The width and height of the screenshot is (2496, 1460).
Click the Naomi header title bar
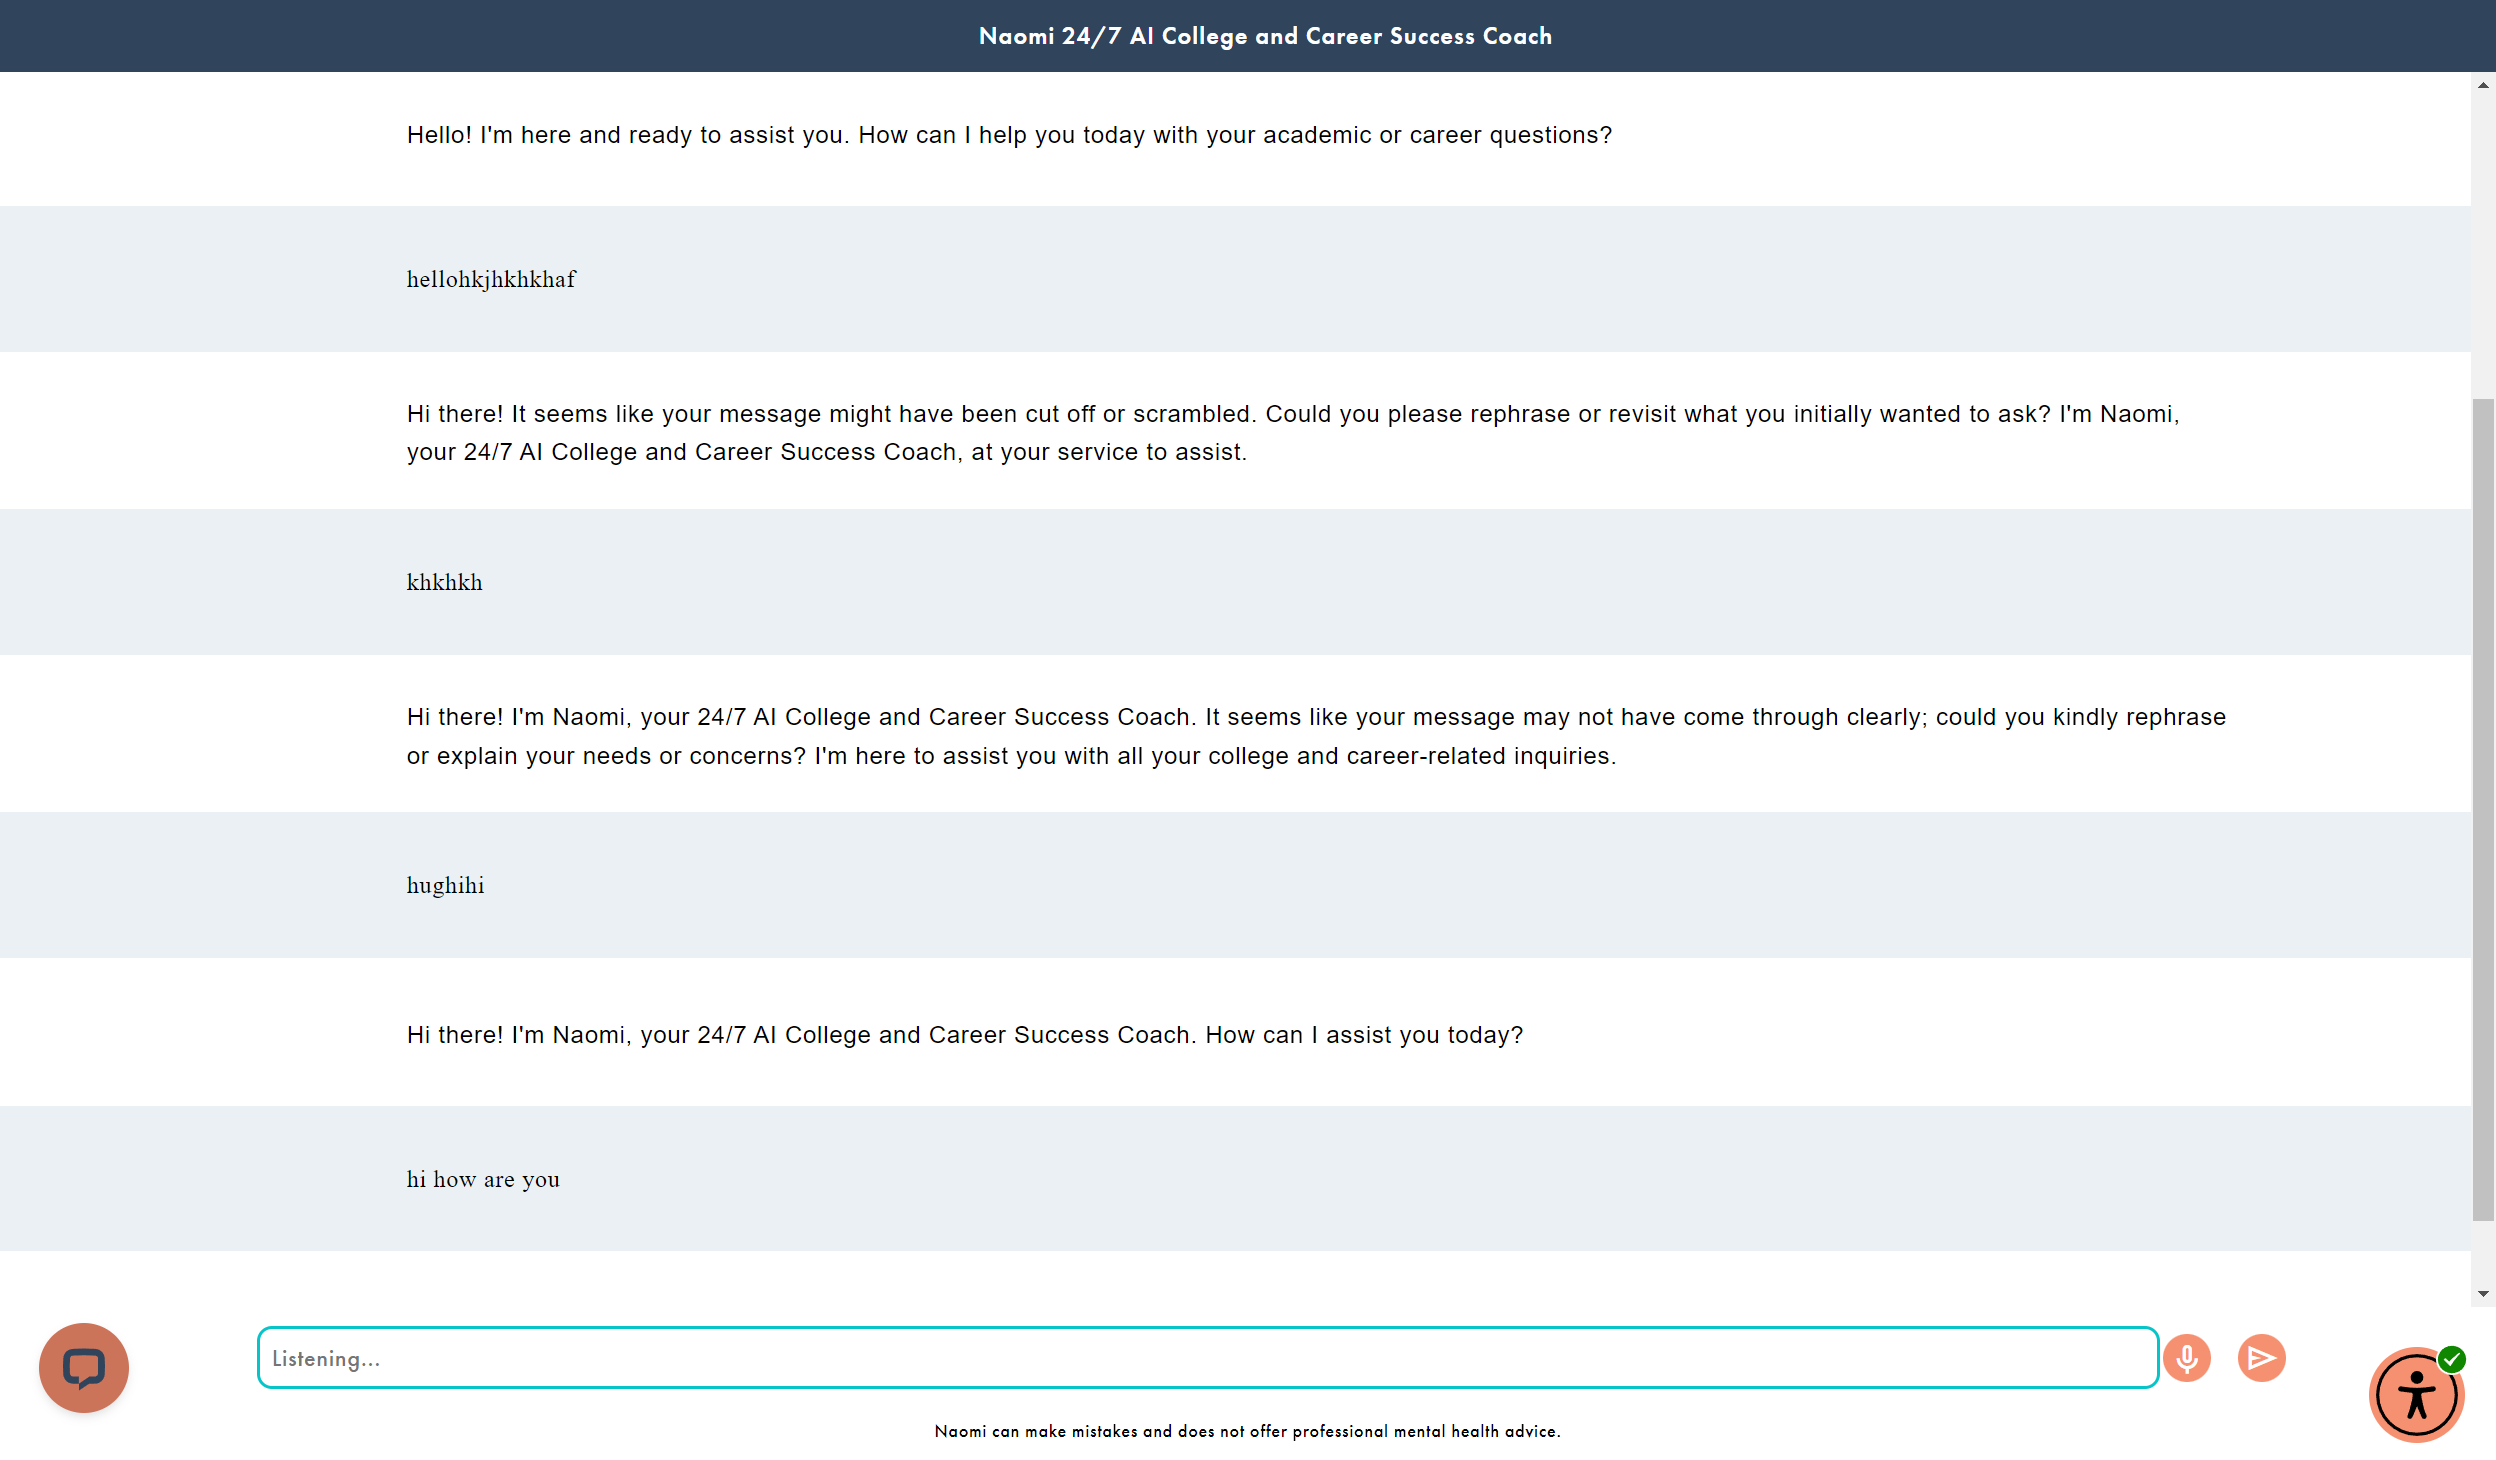point(1264,36)
